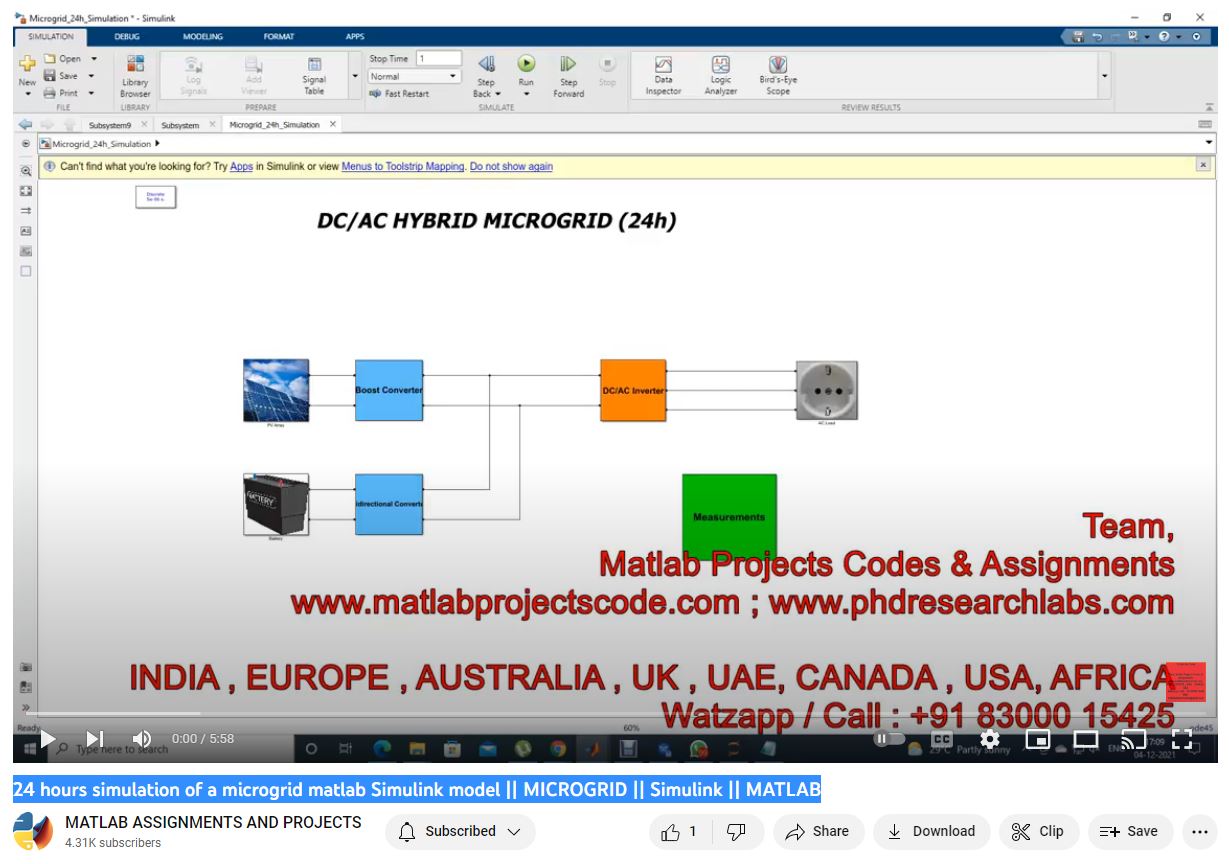The image size is (1229, 864).
Task: Like the video
Action: coord(678,831)
